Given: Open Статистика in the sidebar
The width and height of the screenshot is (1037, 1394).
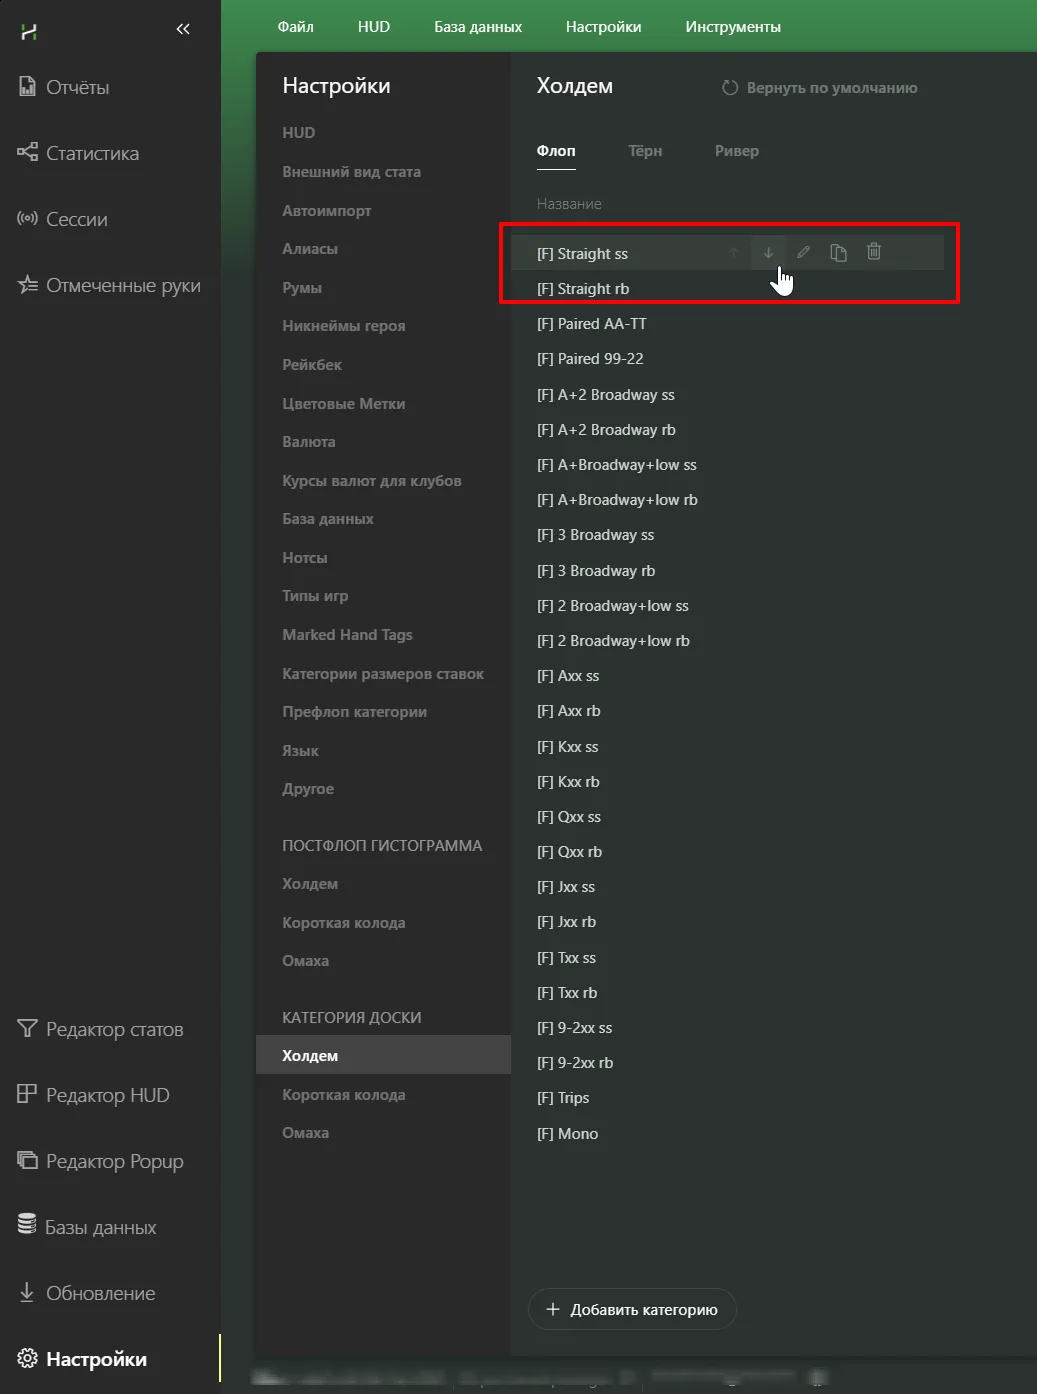Looking at the screenshot, I should point(91,154).
